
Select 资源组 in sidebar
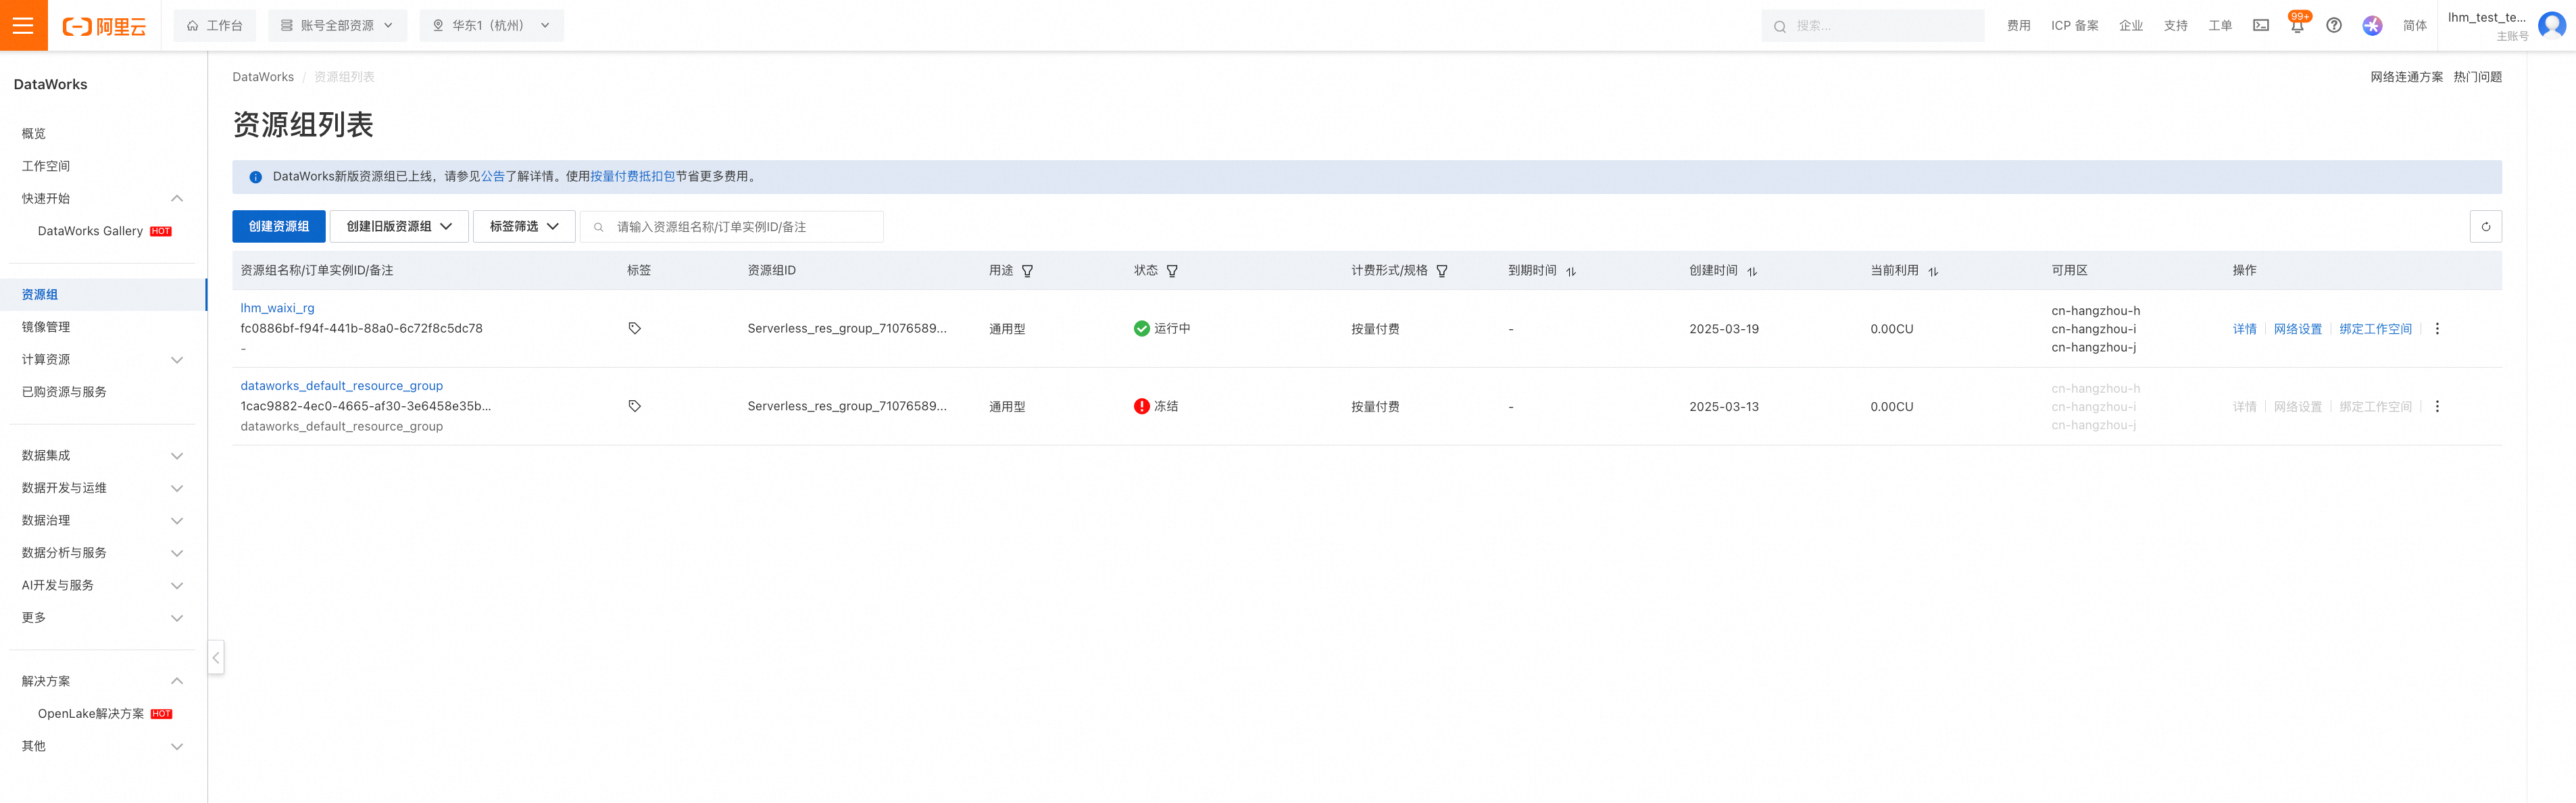pyautogui.click(x=103, y=295)
